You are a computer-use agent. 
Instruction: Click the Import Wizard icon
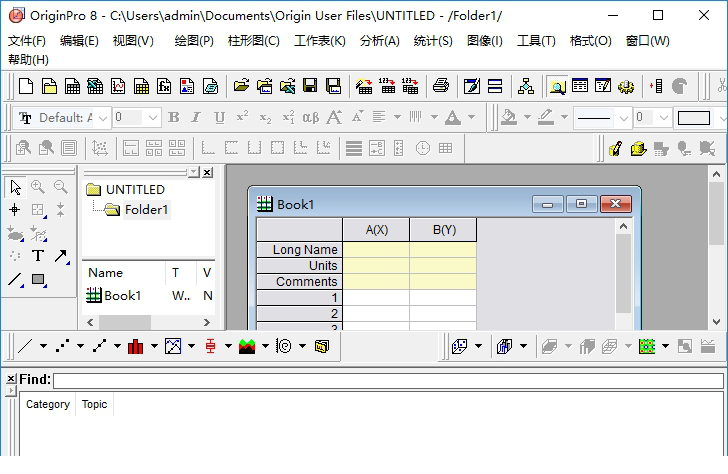click(364, 86)
